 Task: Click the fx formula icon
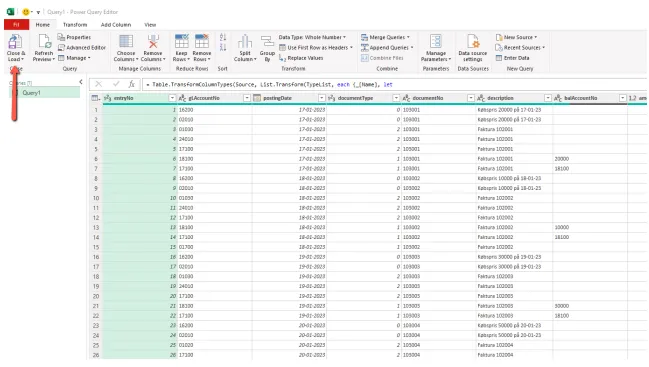pos(132,84)
